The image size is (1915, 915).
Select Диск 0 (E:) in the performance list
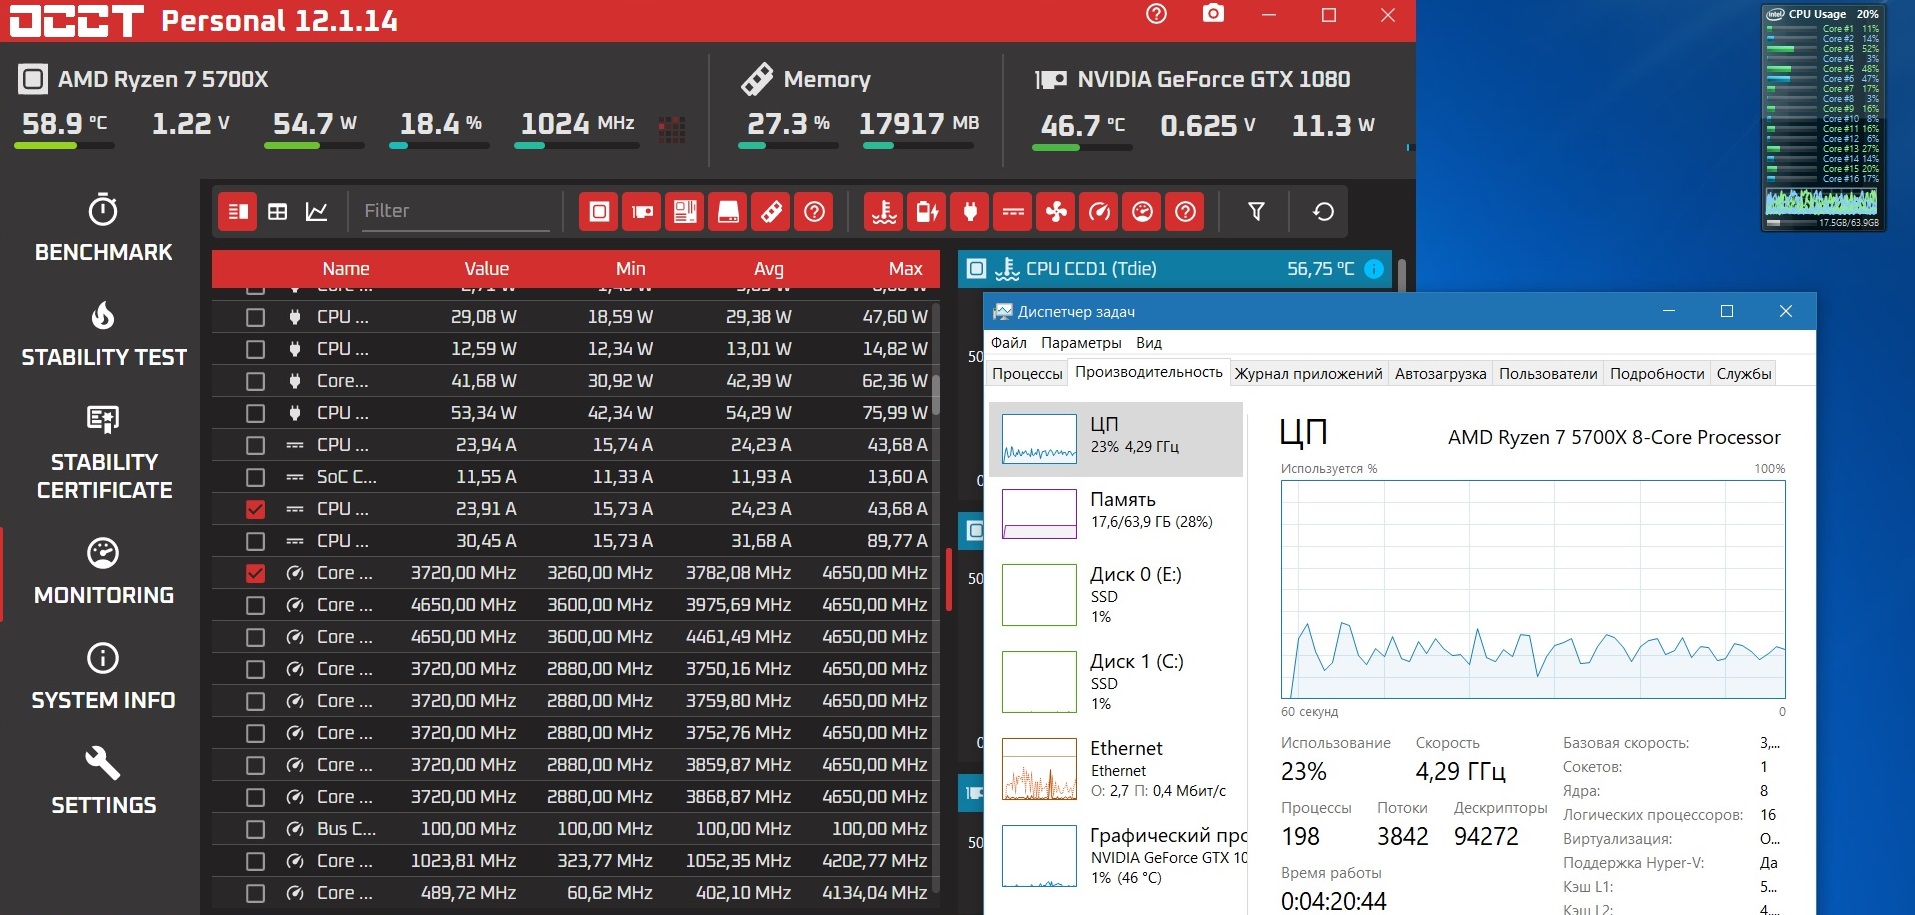[x=1116, y=594]
